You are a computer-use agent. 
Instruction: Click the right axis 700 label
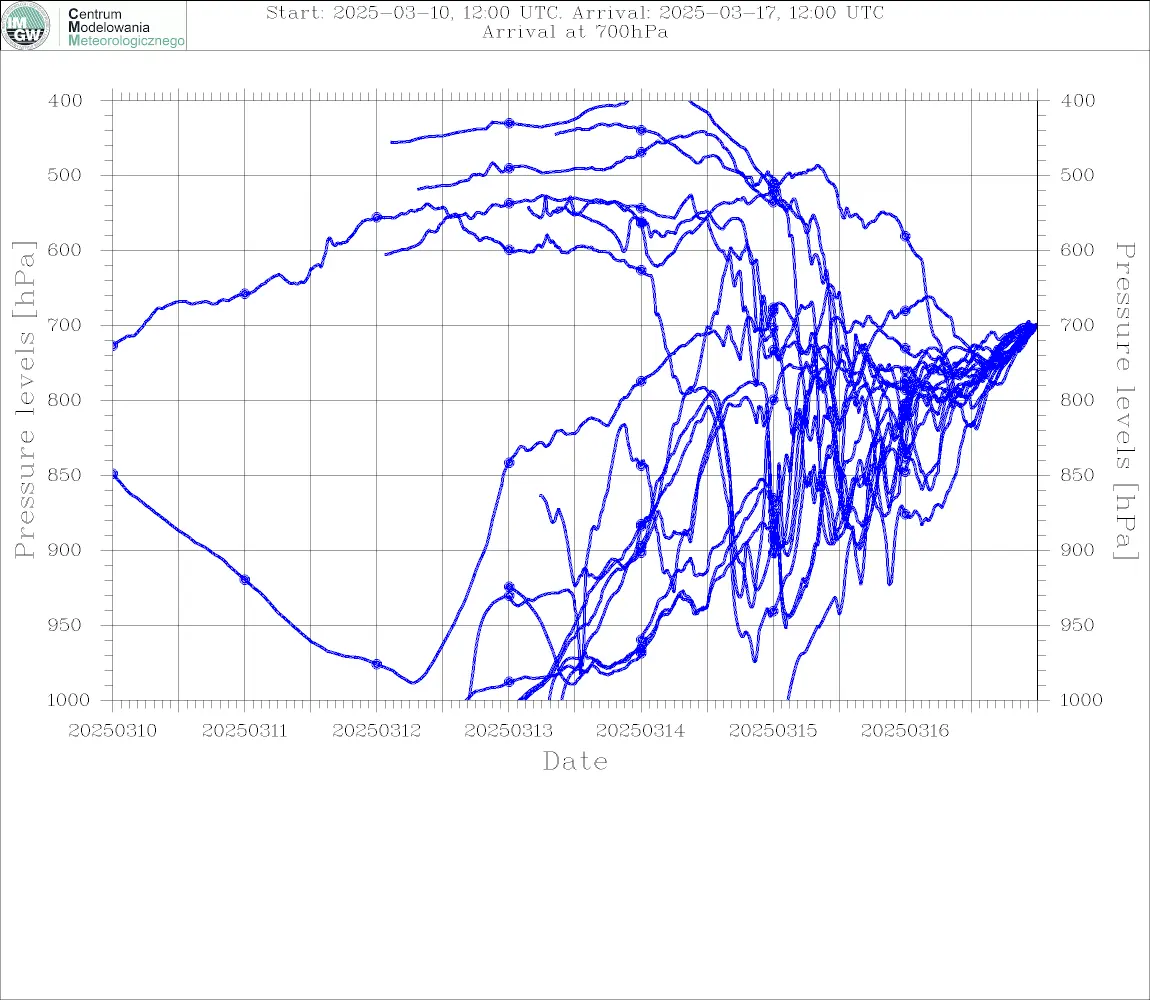pos(1078,325)
